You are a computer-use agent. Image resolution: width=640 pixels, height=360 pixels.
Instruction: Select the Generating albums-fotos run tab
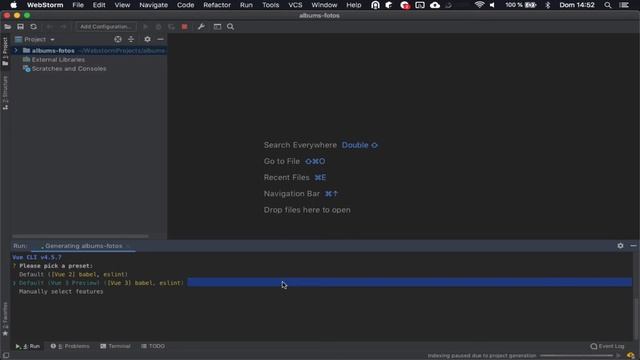pyautogui.click(x=83, y=246)
